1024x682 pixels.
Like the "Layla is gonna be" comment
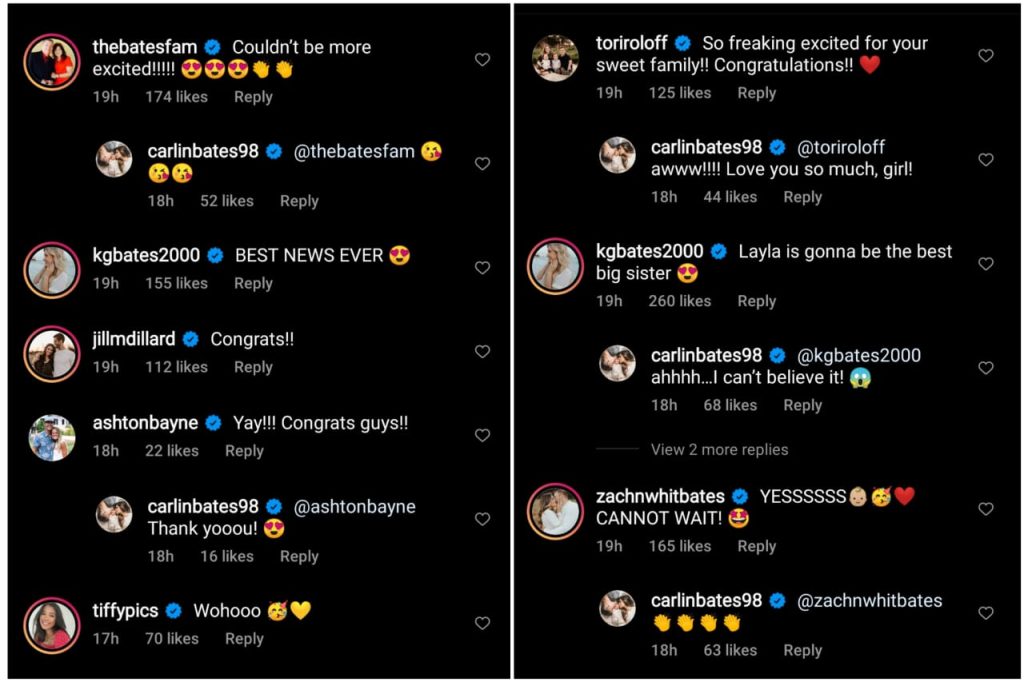(986, 264)
